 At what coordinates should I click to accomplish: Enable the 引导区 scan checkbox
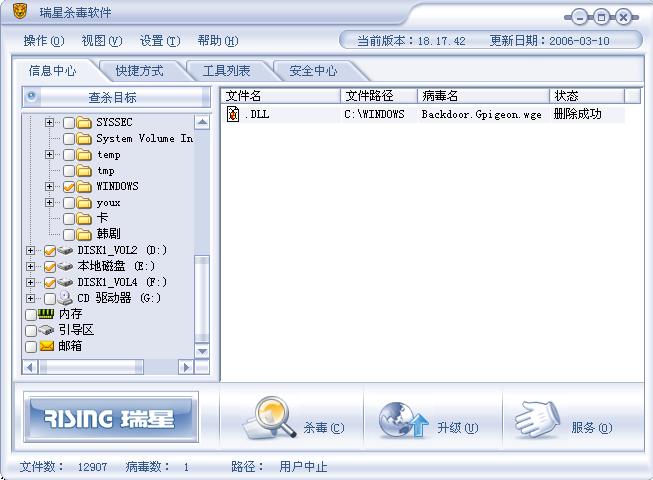31,331
